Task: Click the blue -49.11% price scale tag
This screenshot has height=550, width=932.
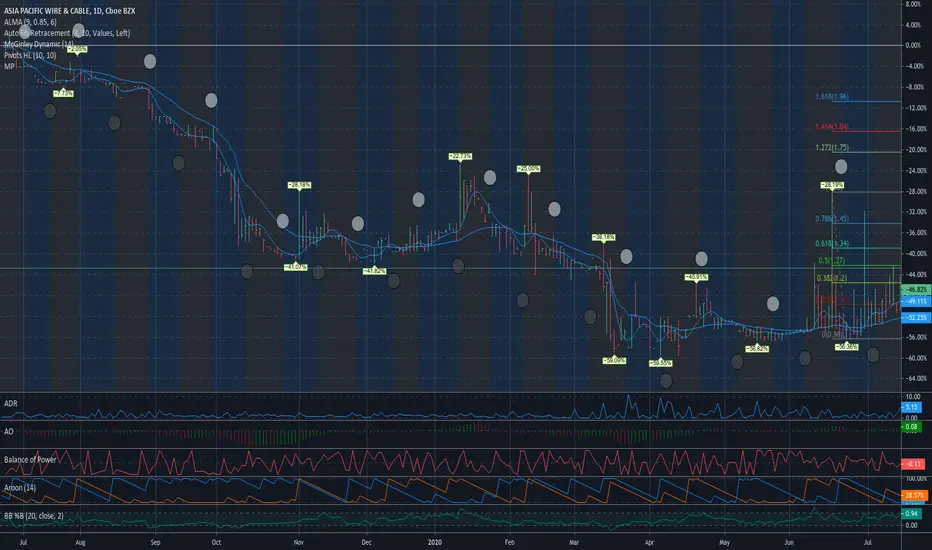Action: [916, 301]
